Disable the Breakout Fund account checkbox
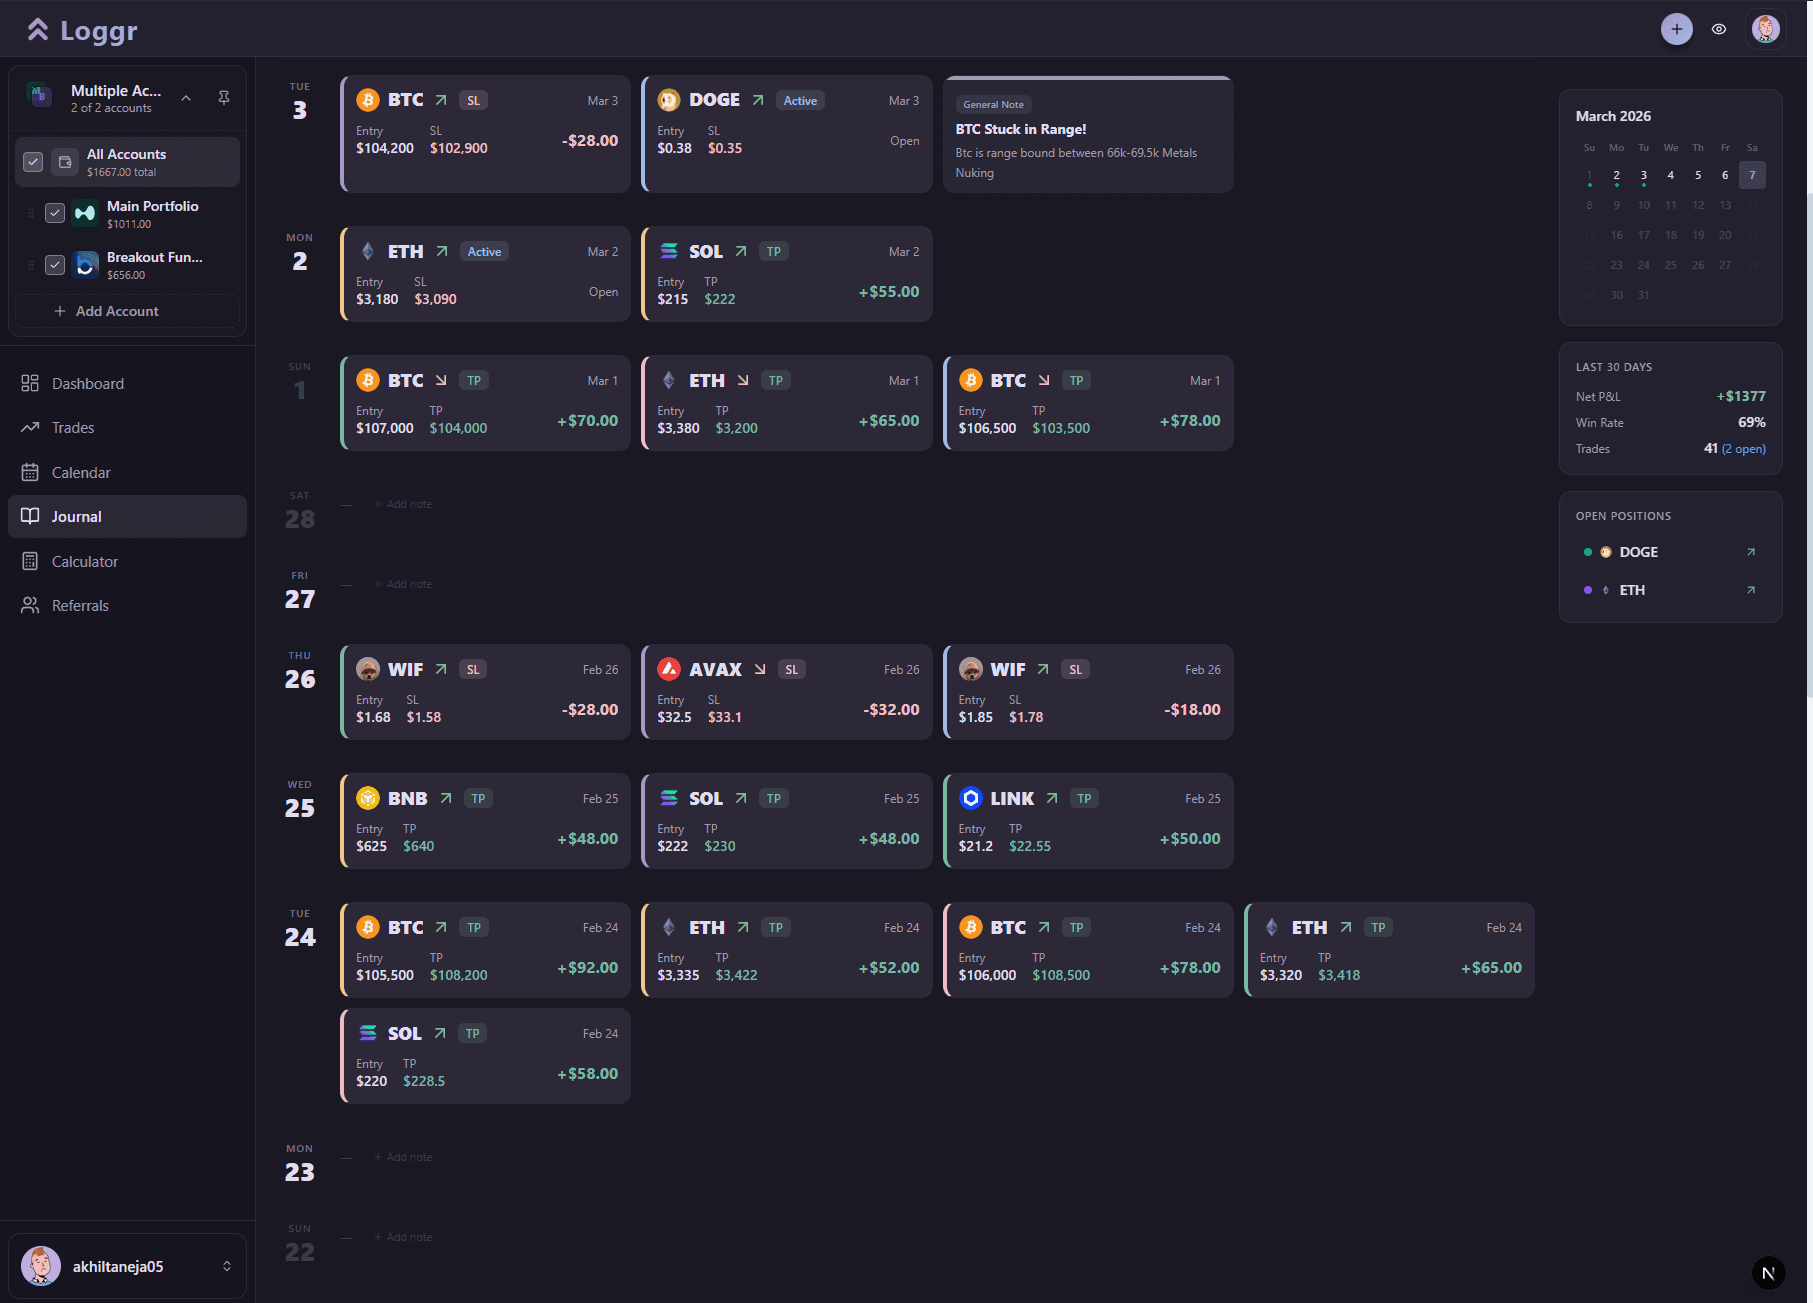The width and height of the screenshot is (1813, 1303). [56, 265]
